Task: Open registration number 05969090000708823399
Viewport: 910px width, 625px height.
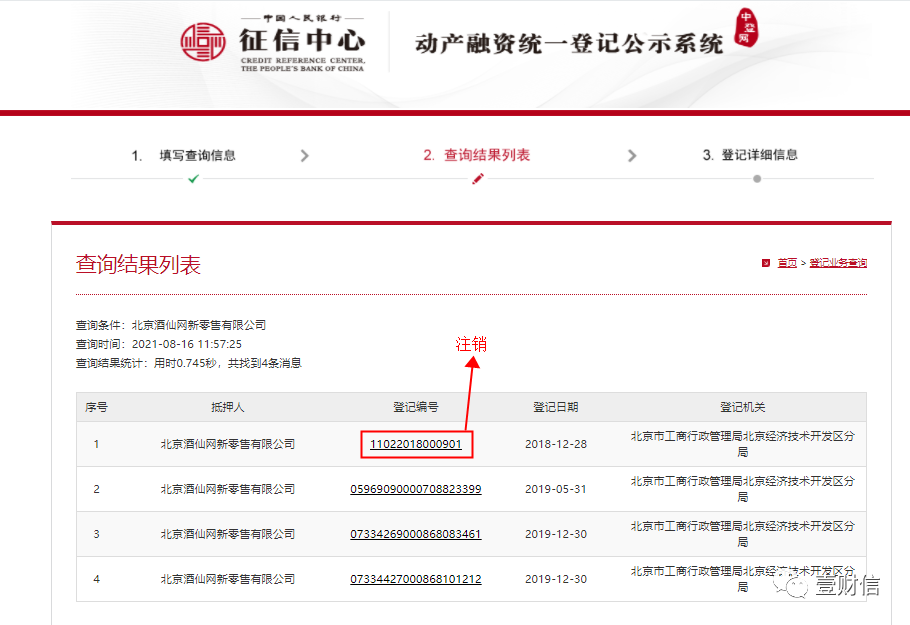Action: pyautogui.click(x=416, y=489)
